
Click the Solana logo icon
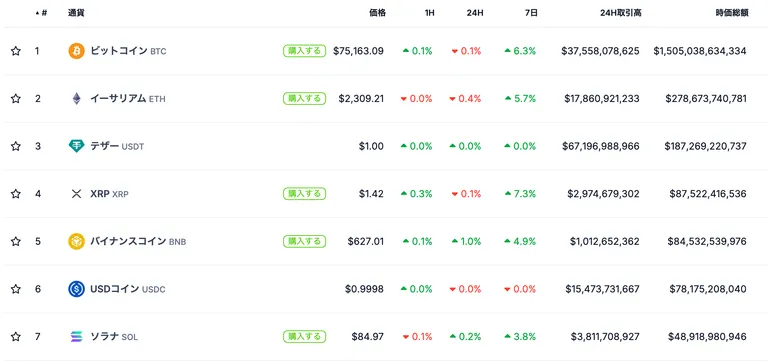click(x=76, y=337)
